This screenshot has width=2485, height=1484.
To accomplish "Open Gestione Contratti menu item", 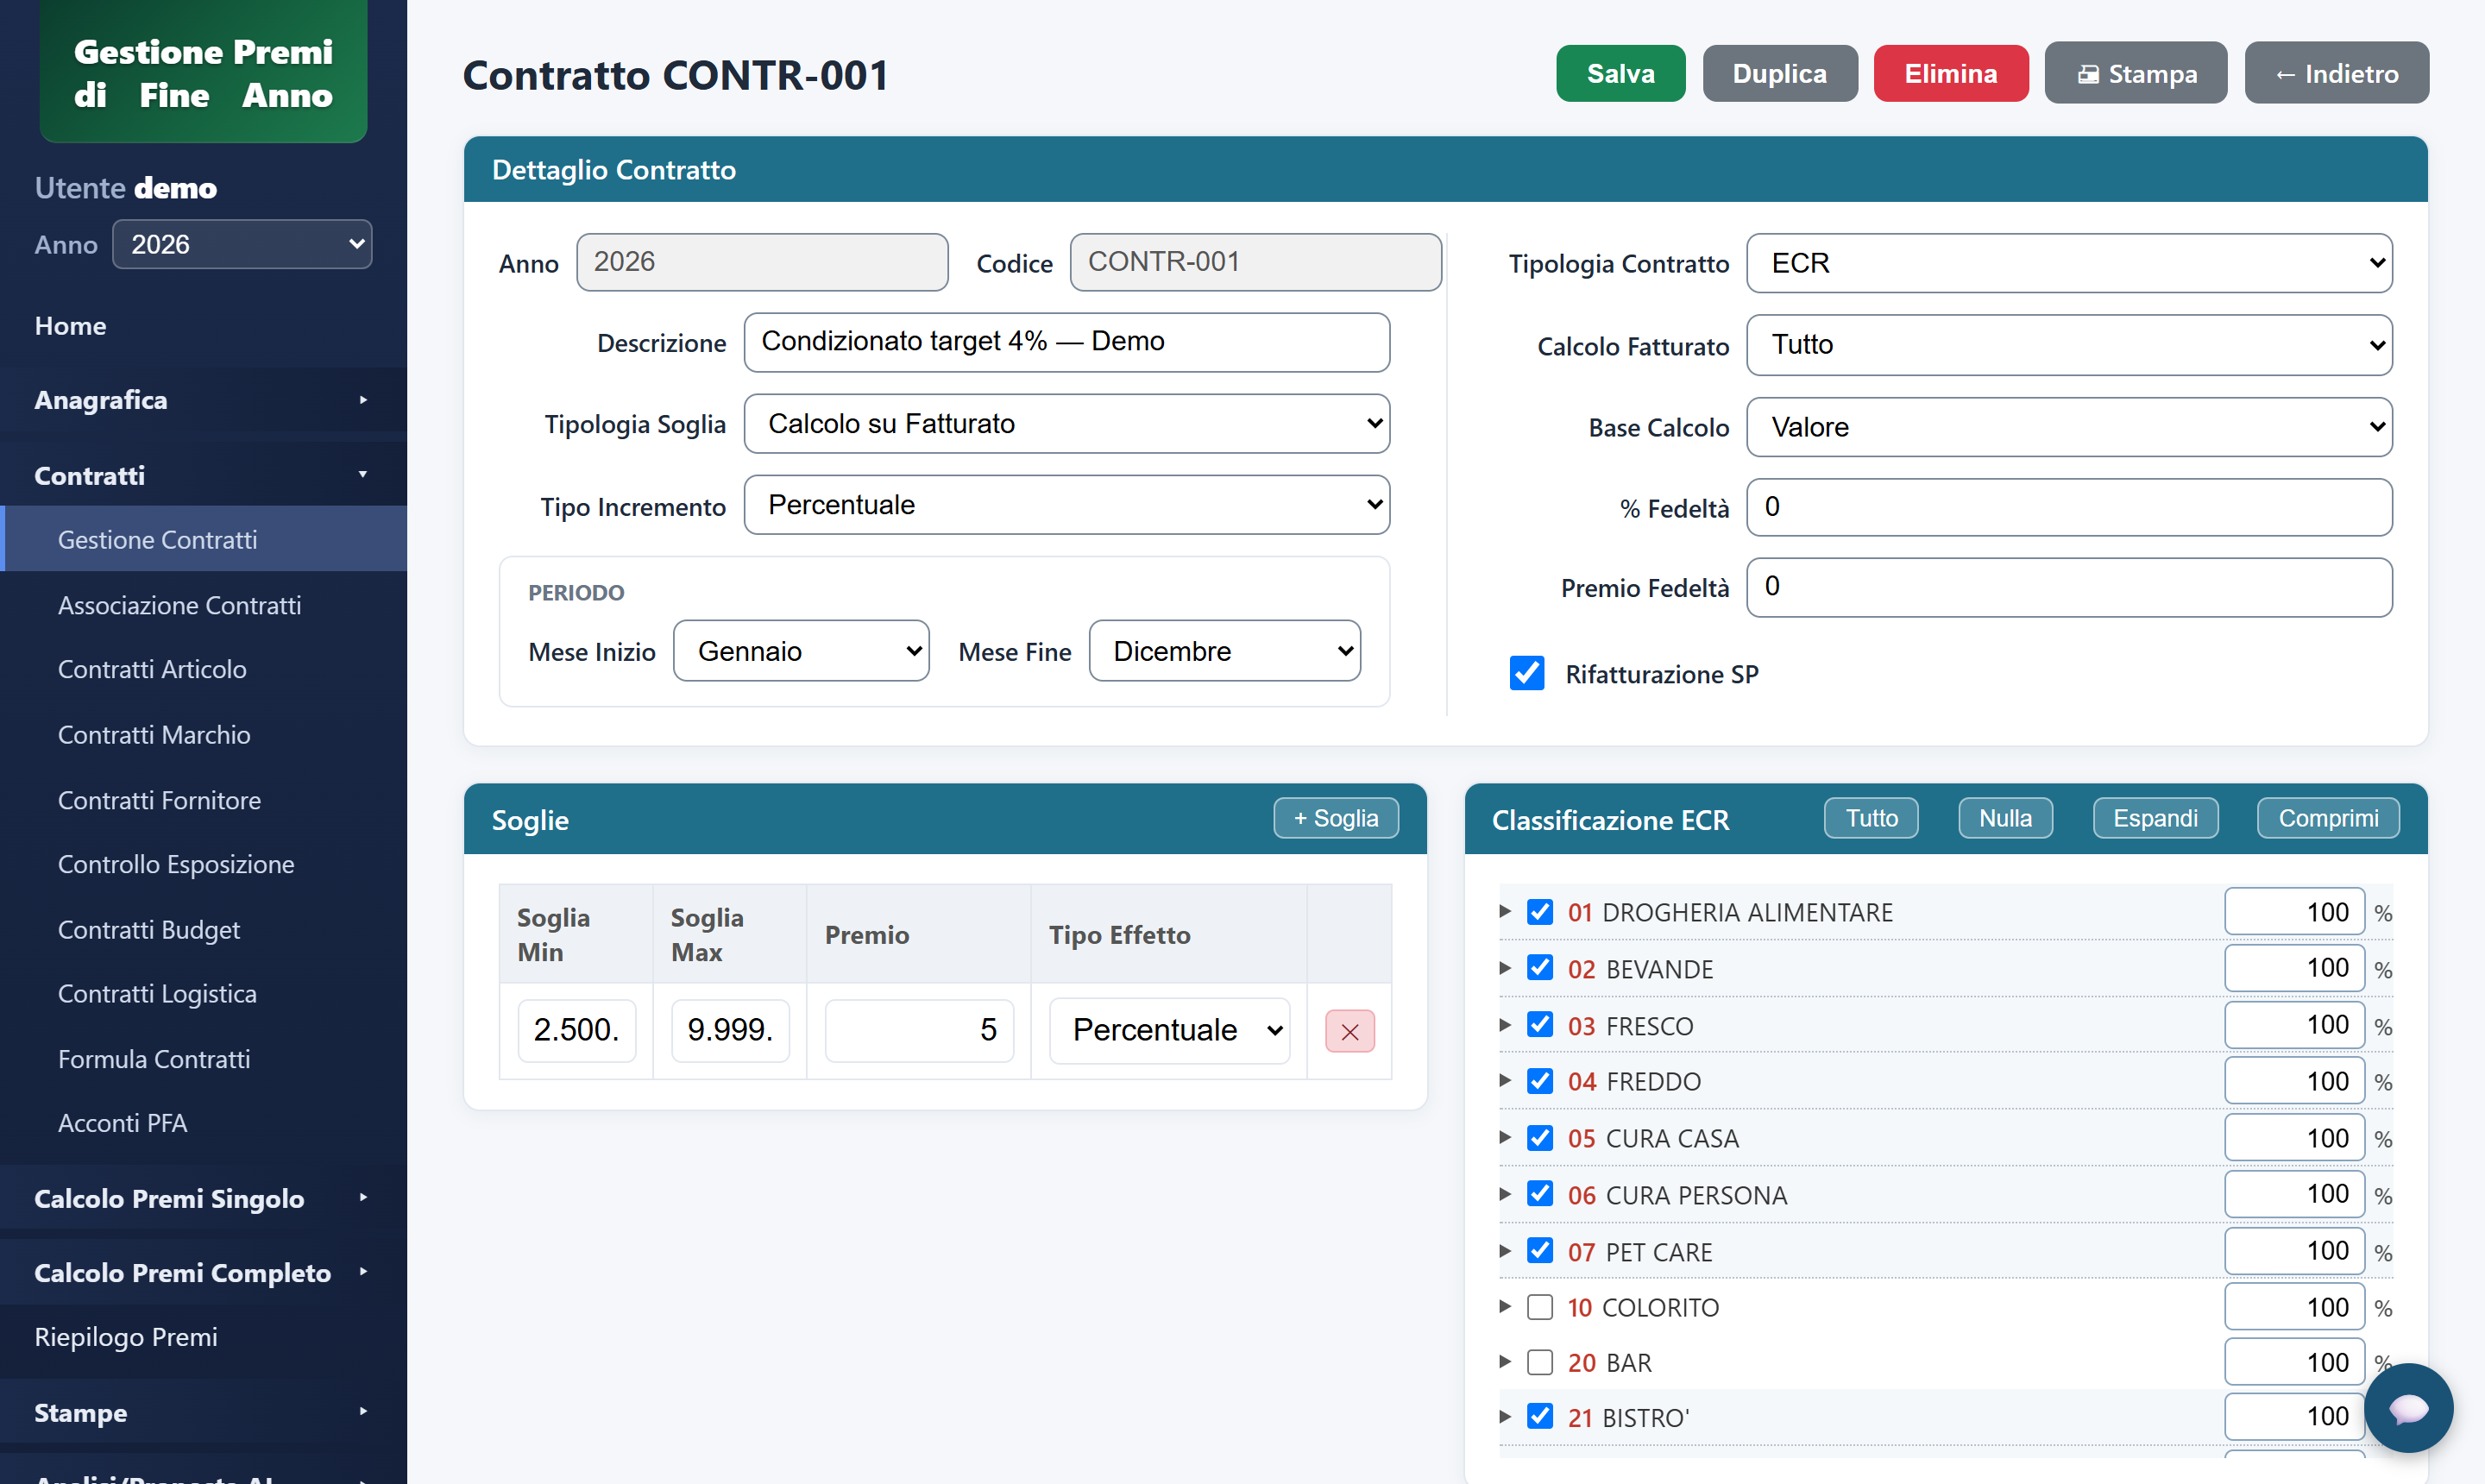I will coord(203,539).
